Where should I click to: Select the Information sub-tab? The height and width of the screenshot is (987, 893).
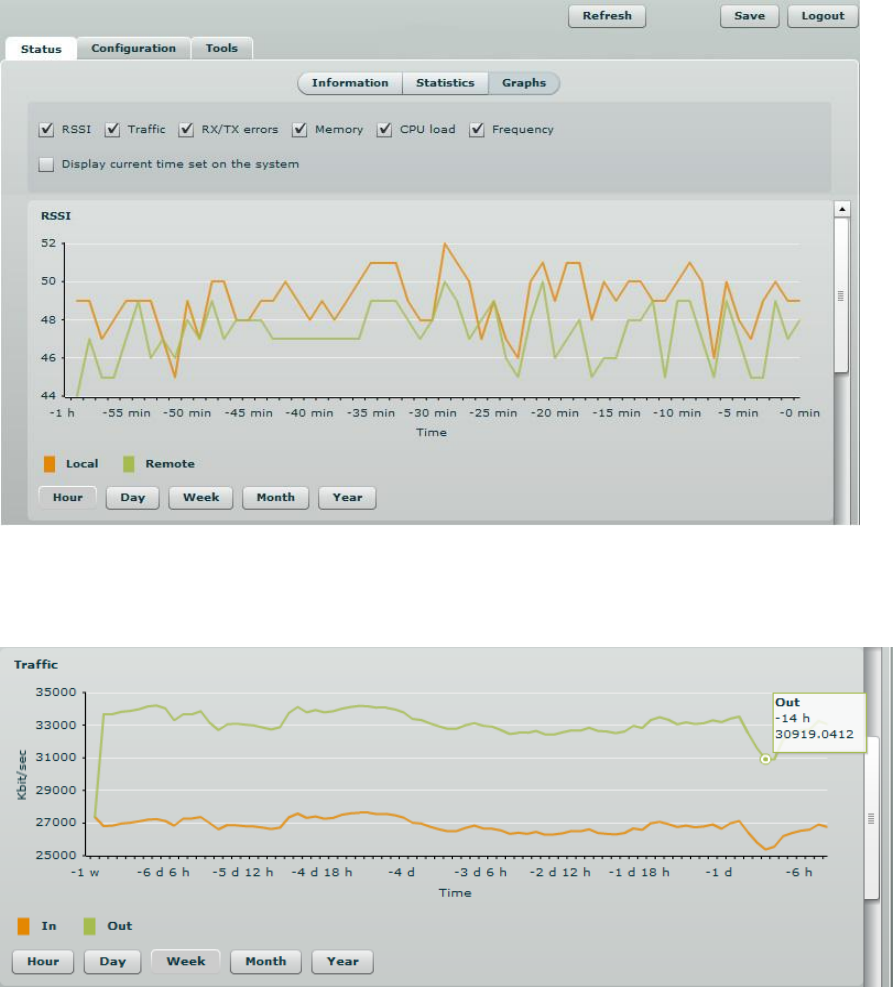[x=350, y=83]
